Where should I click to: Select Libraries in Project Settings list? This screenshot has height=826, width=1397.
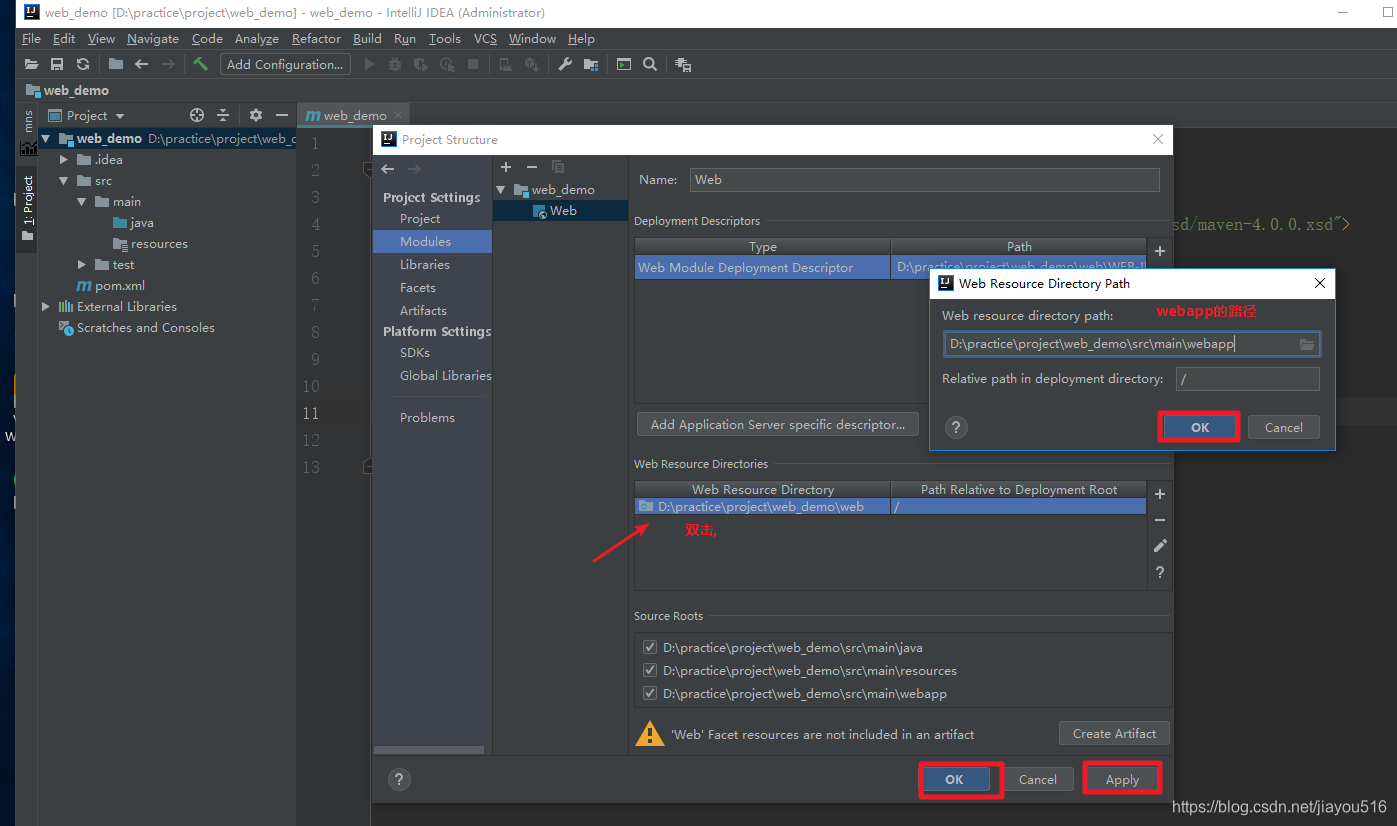[424, 265]
